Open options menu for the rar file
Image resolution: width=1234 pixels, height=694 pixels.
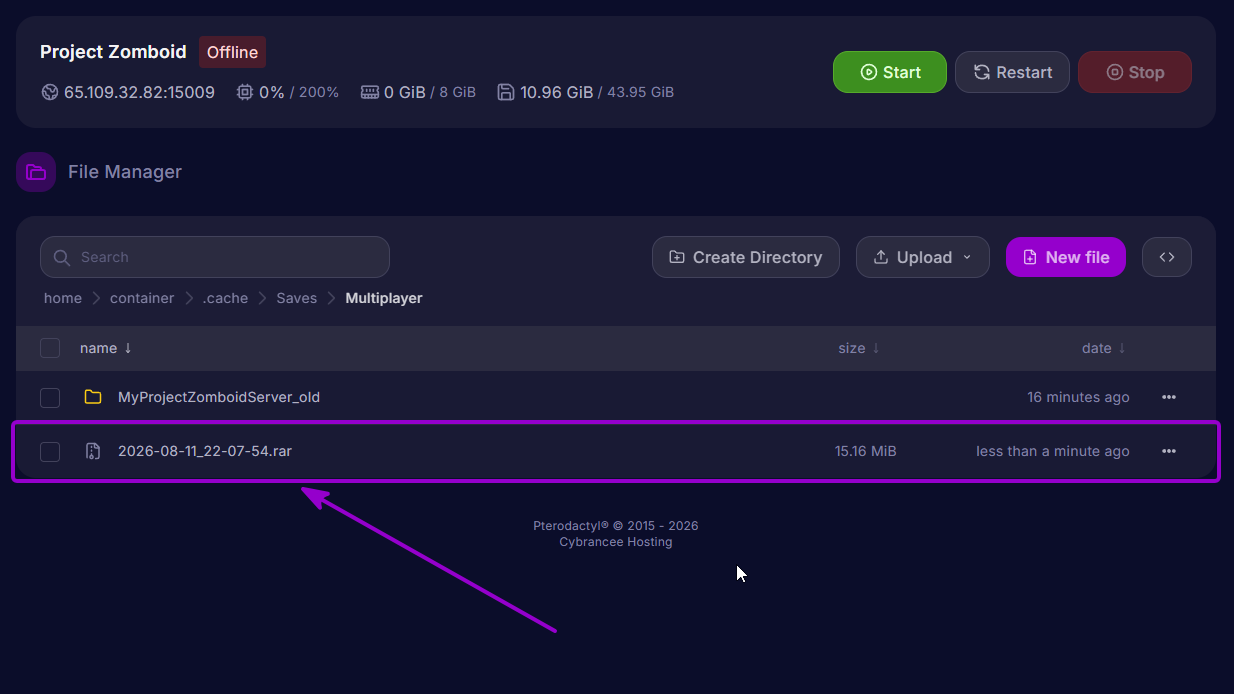tap(1168, 451)
